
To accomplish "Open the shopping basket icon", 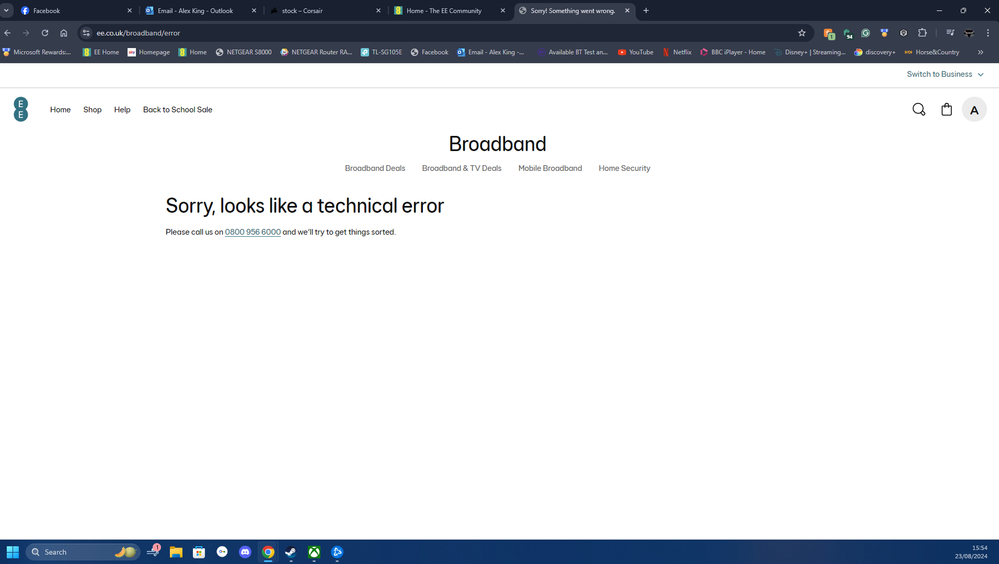I will 946,110.
